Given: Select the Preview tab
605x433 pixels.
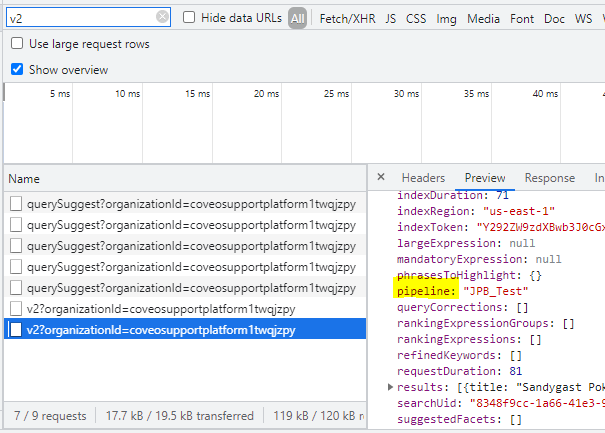Looking at the screenshot, I should [485, 177].
